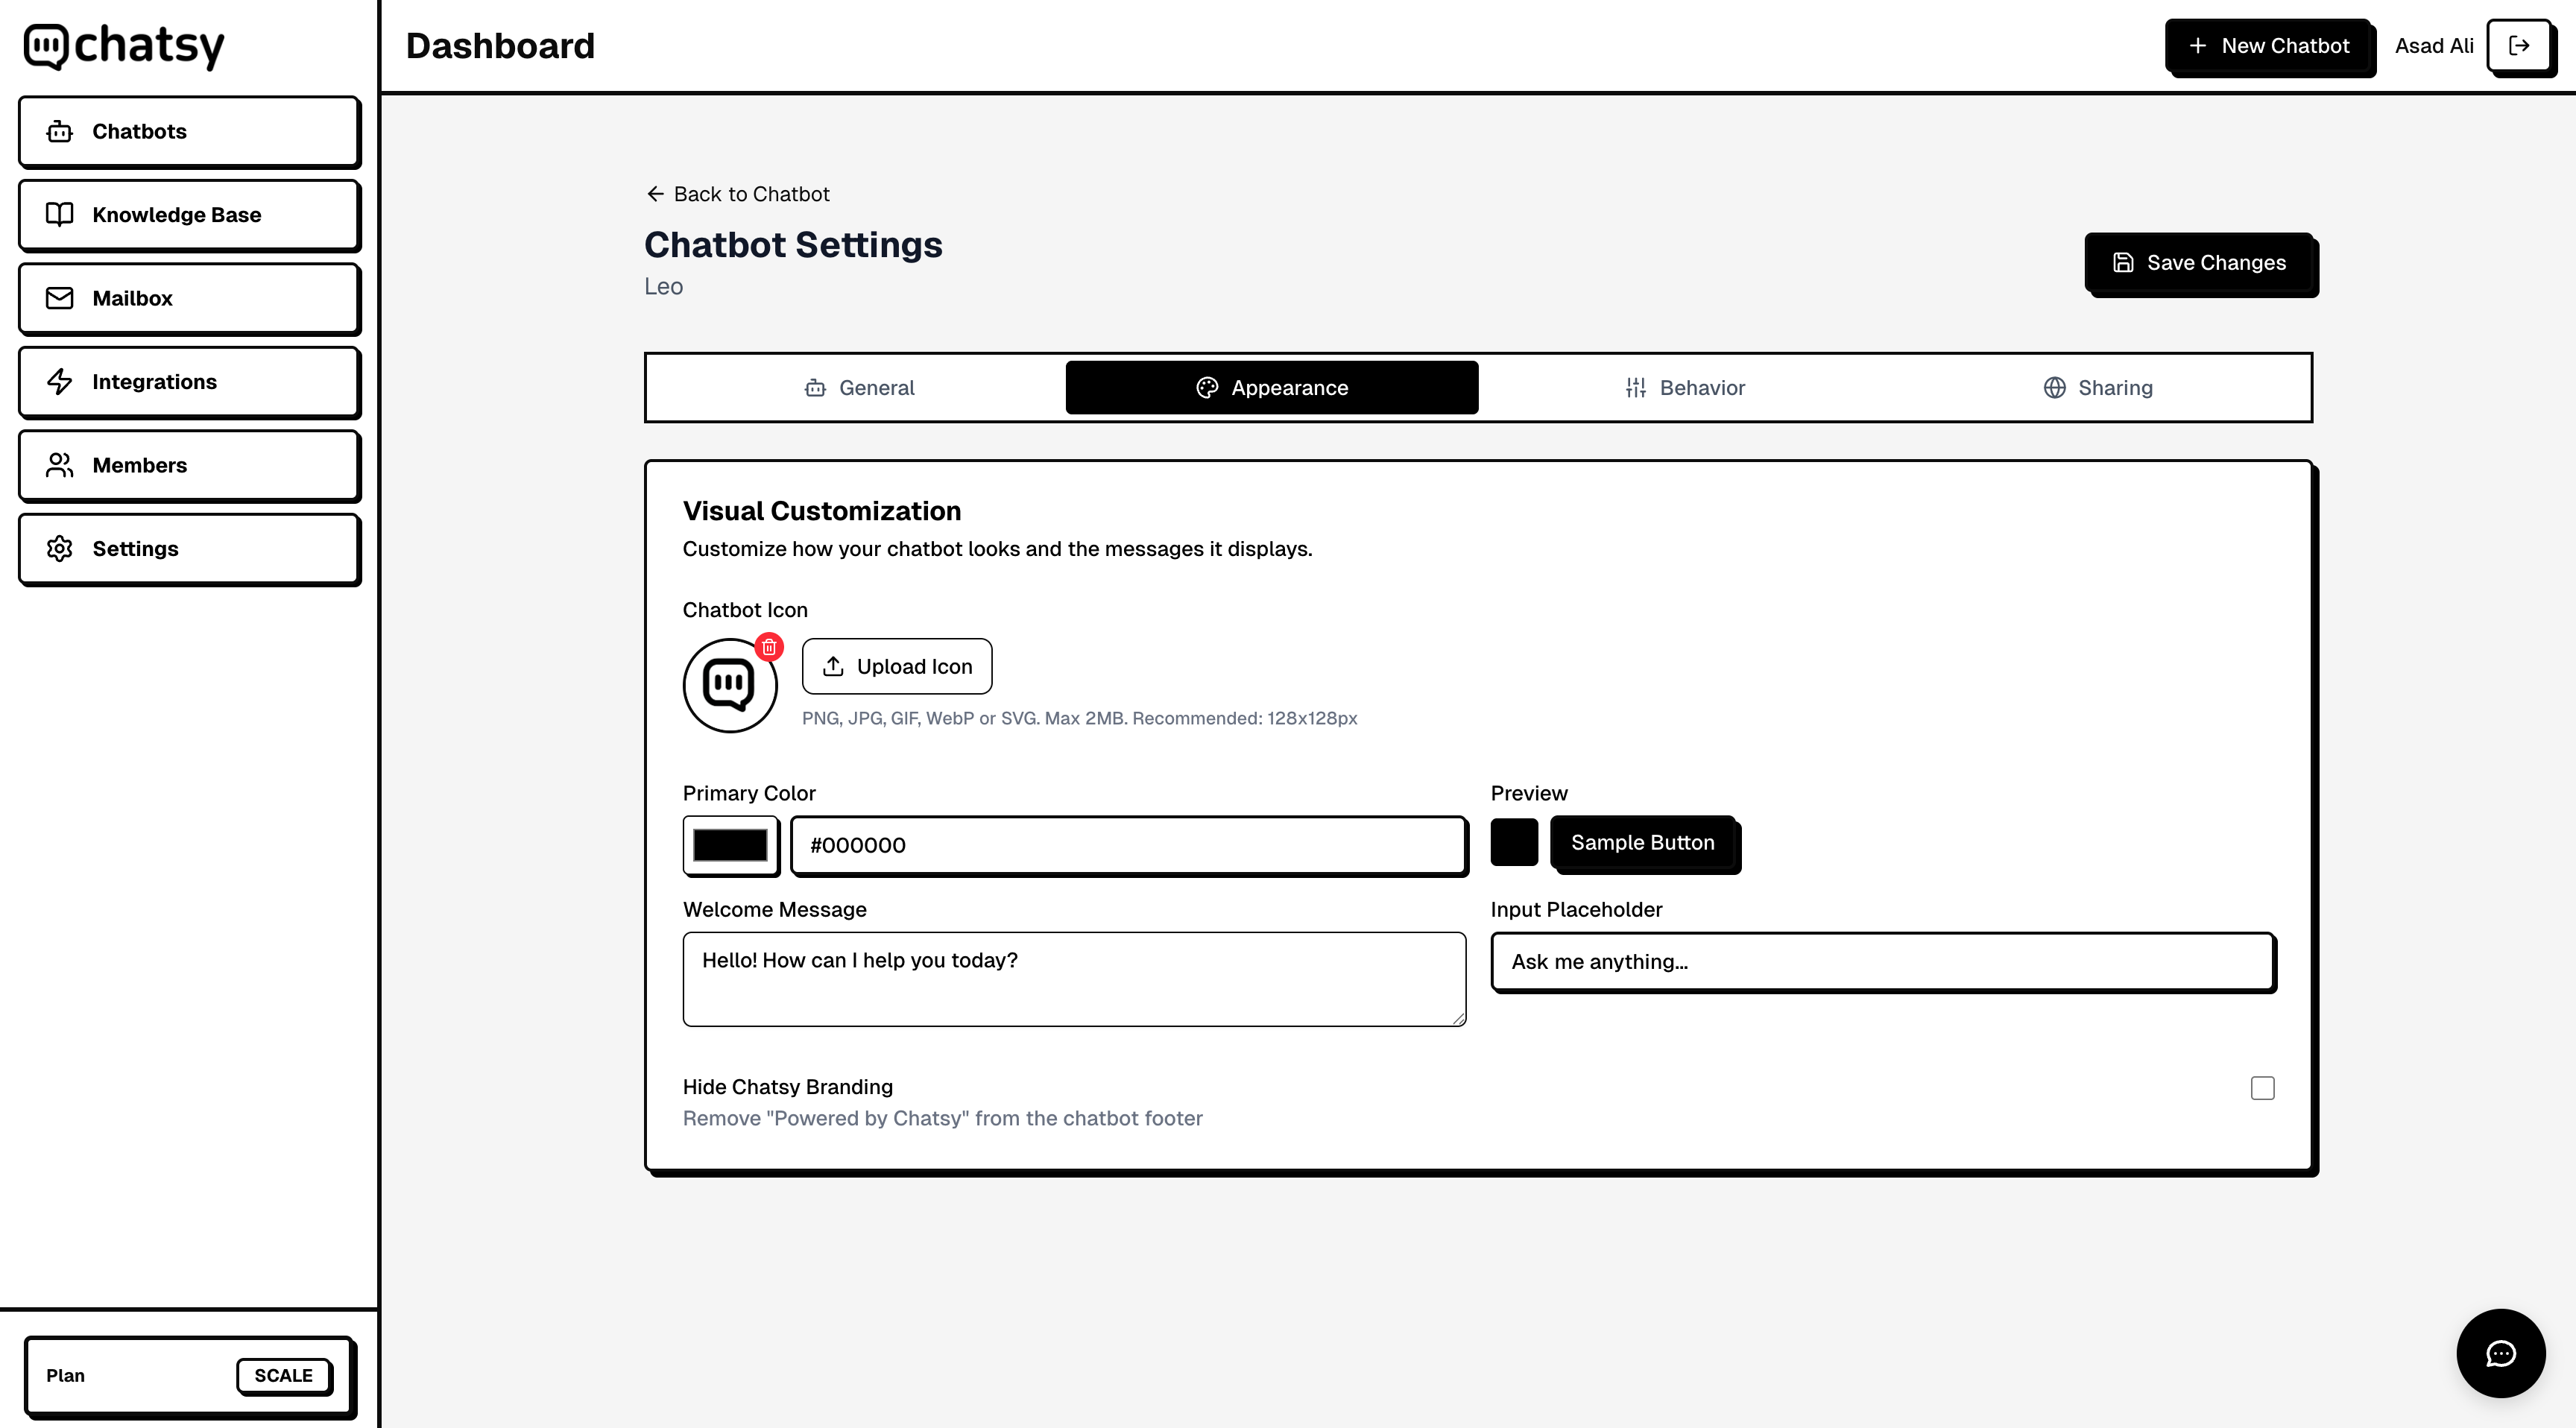Go back via Back to Chatbot link
Screen dimensions: 2576x1428
[x=738, y=194]
